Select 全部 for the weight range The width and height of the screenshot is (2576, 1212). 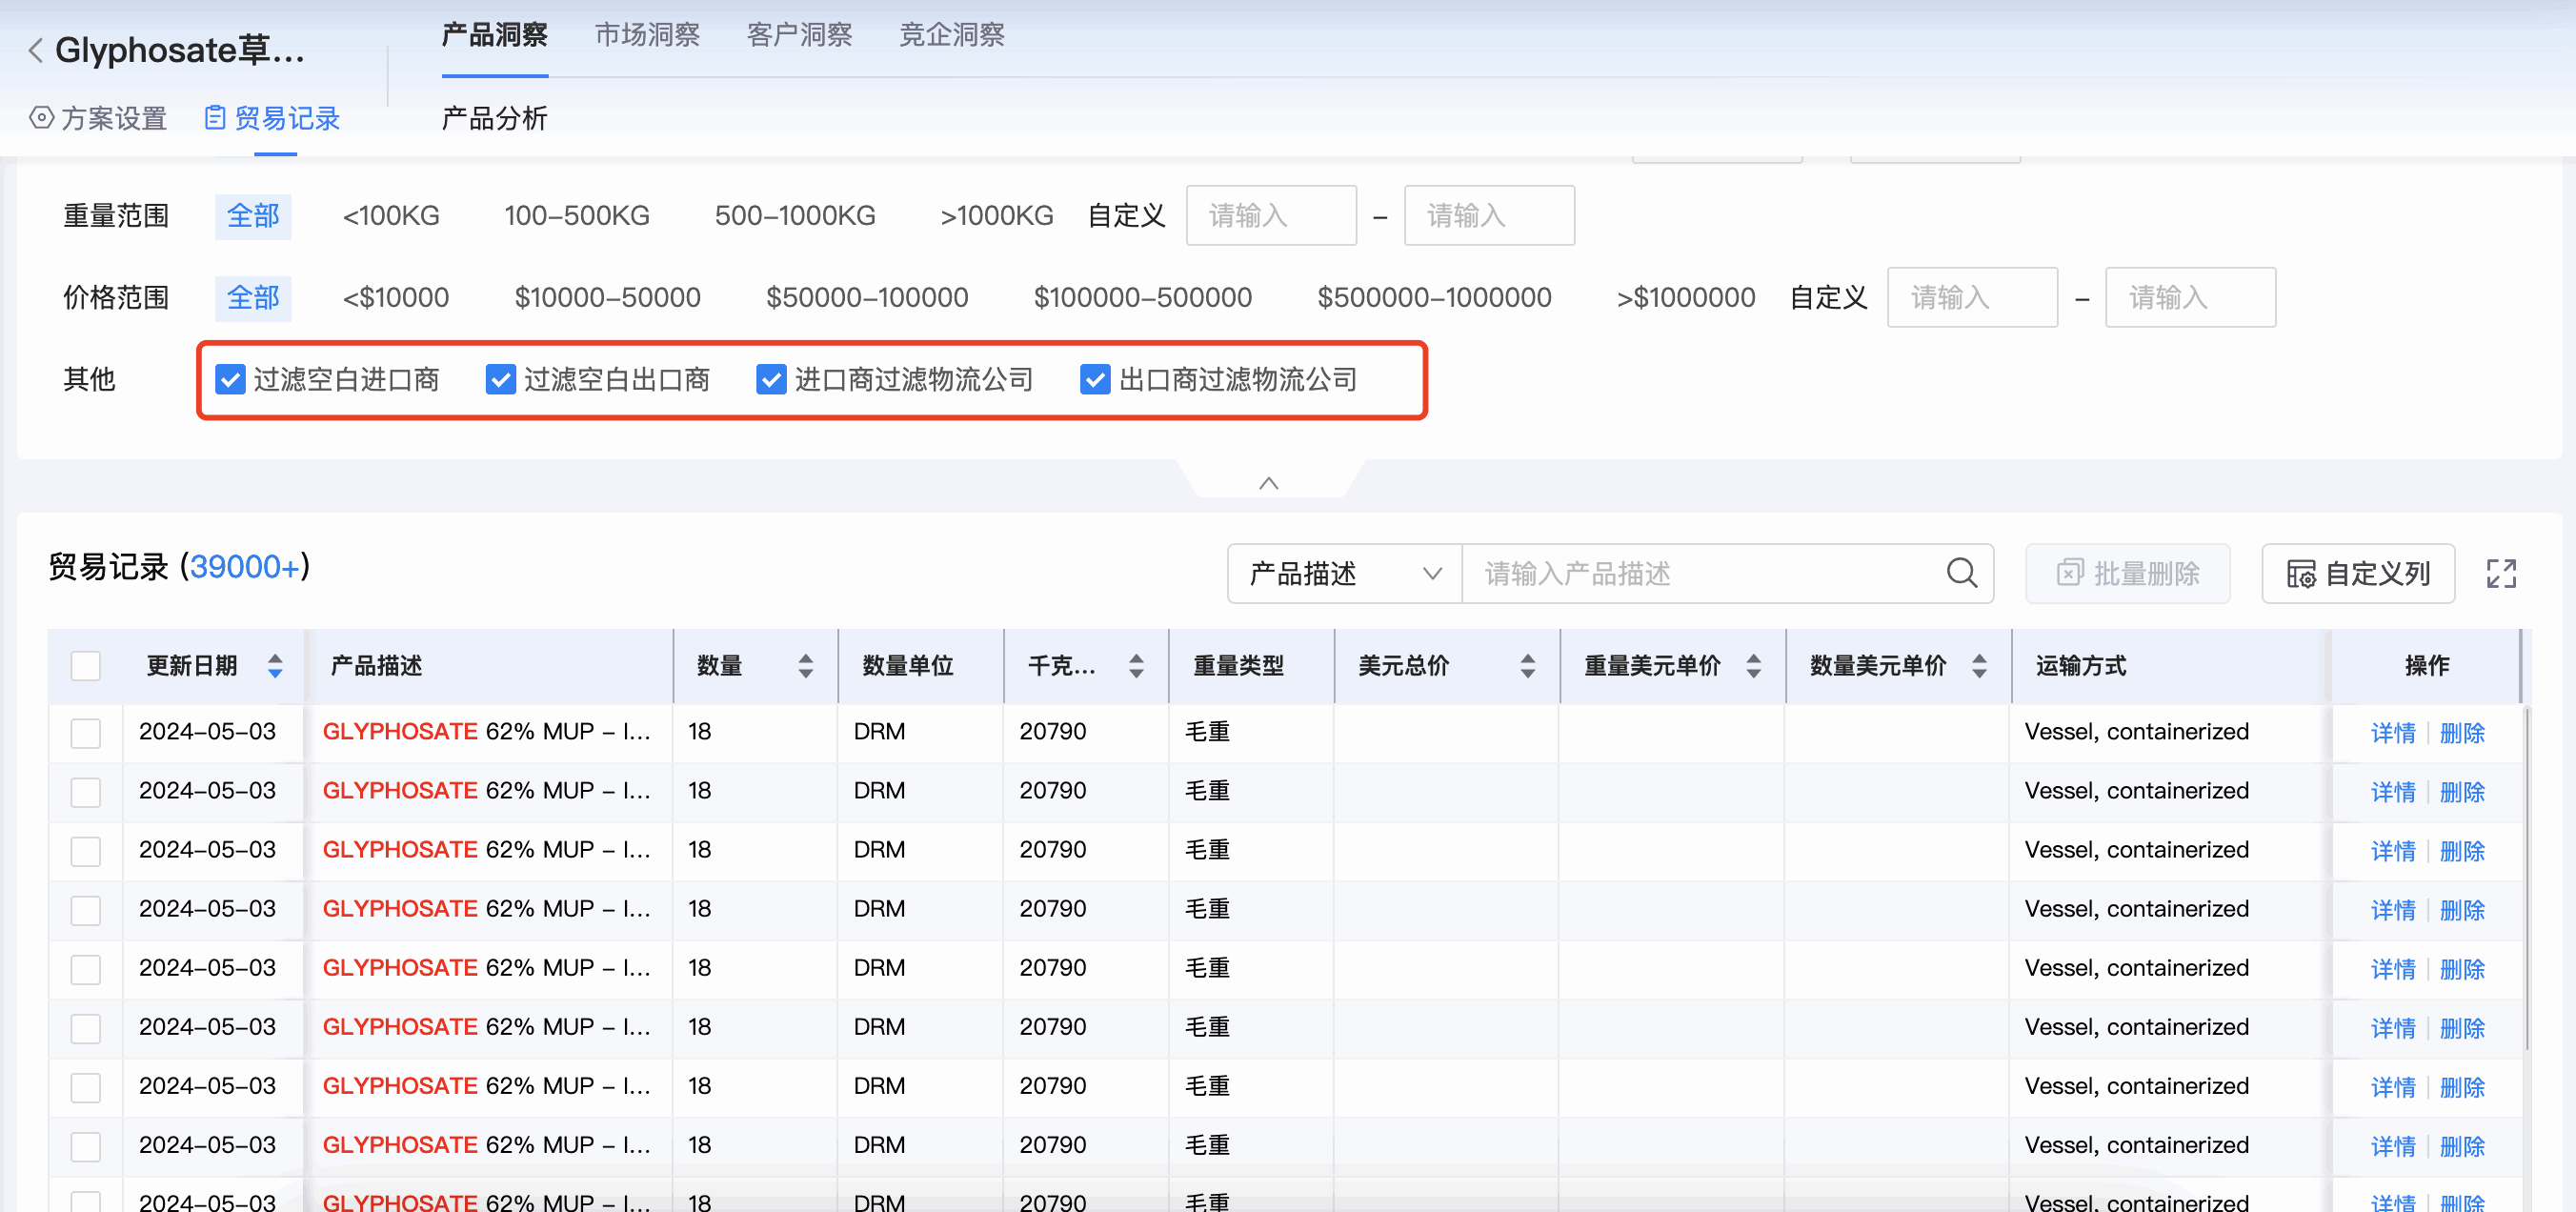tap(253, 215)
